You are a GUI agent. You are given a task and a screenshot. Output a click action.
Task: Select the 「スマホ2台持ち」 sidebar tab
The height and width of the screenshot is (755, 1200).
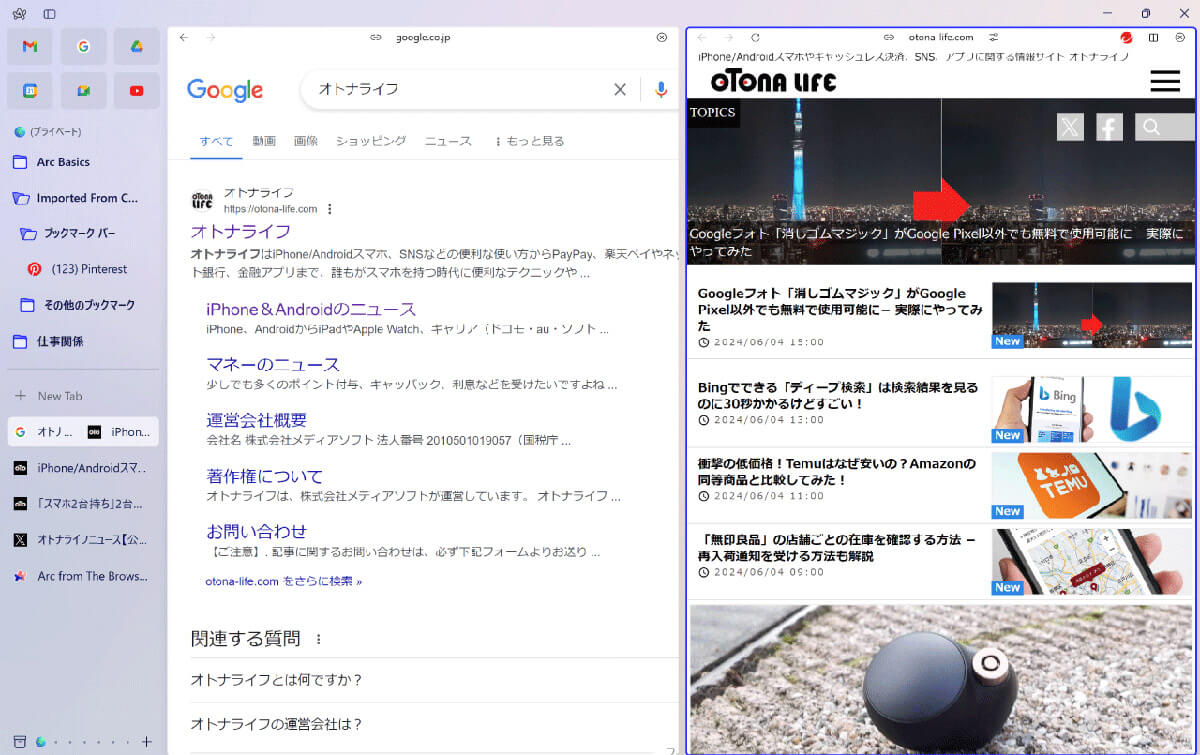[x=83, y=504]
